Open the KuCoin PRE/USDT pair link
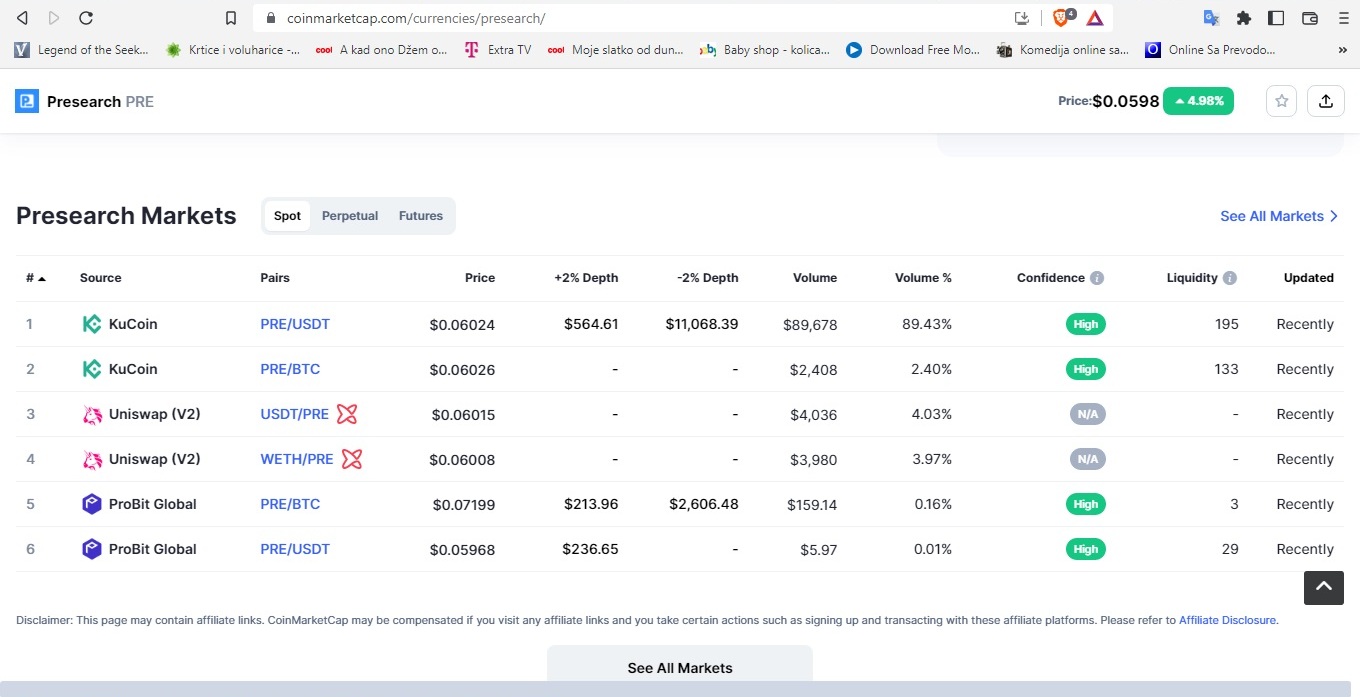Viewport: 1360px width, 697px height. pos(295,324)
